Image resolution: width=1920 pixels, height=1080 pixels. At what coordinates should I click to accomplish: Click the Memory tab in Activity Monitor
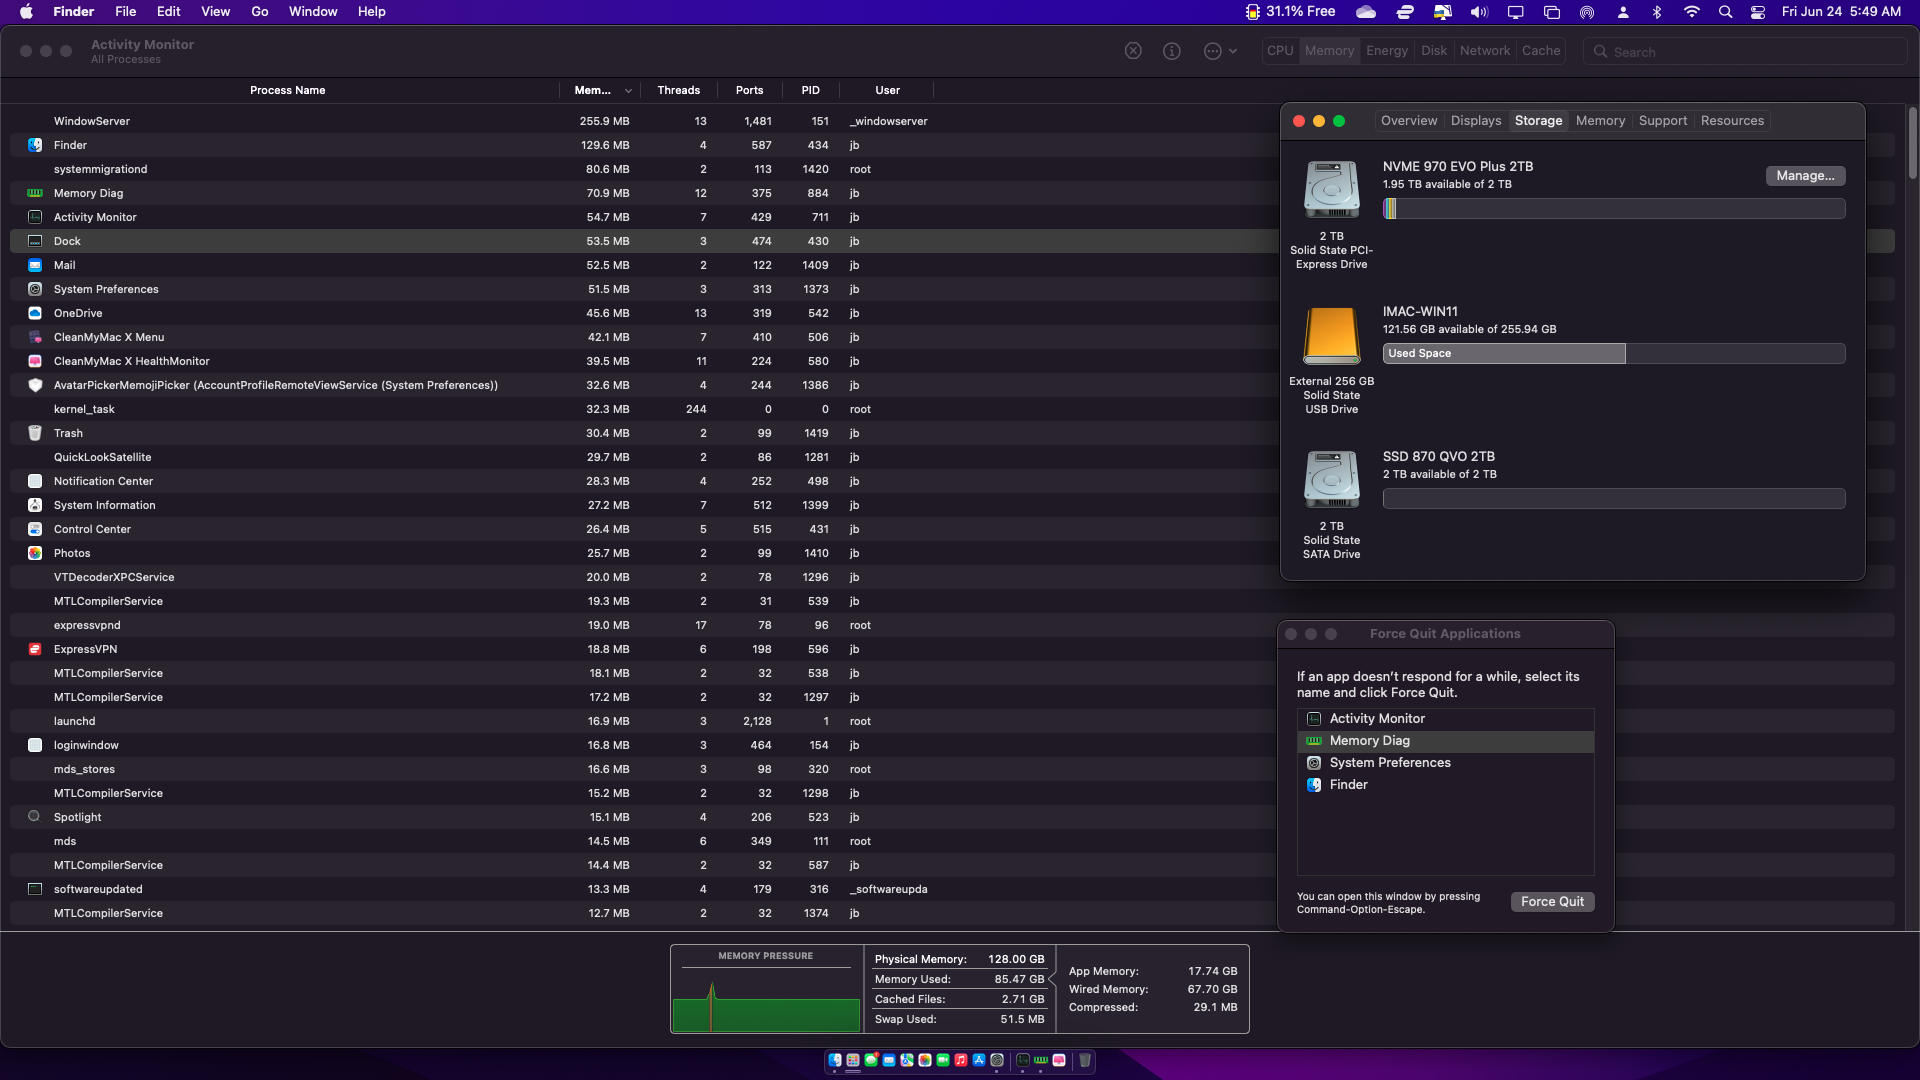pyautogui.click(x=1329, y=50)
